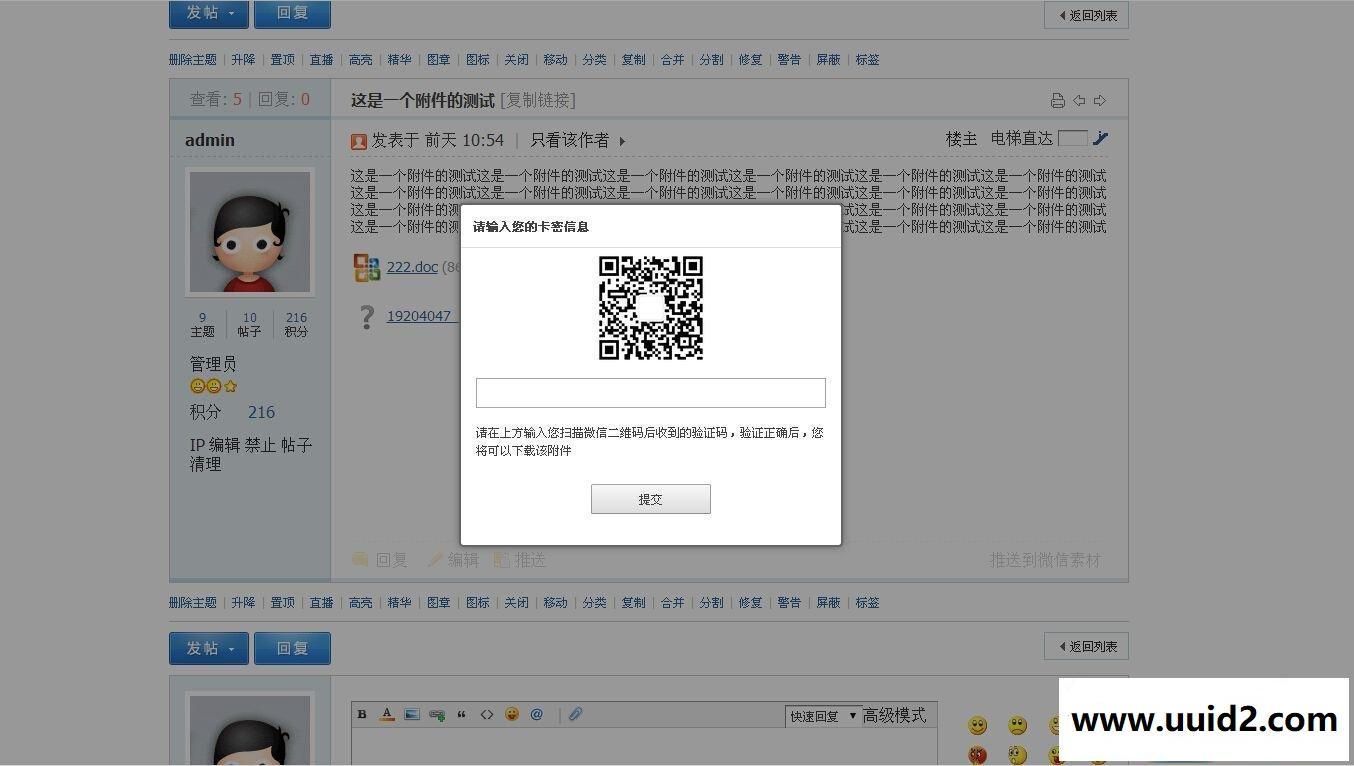Click the paperclip attachment icon in the editor
The height and width of the screenshot is (766, 1354).
(574, 714)
